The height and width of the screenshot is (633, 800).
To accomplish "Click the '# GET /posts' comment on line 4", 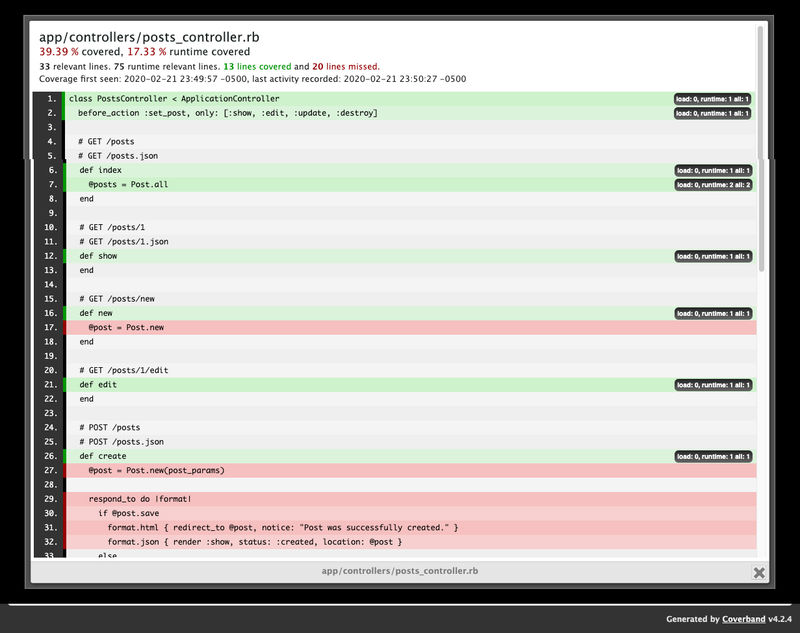I will point(410,141).
